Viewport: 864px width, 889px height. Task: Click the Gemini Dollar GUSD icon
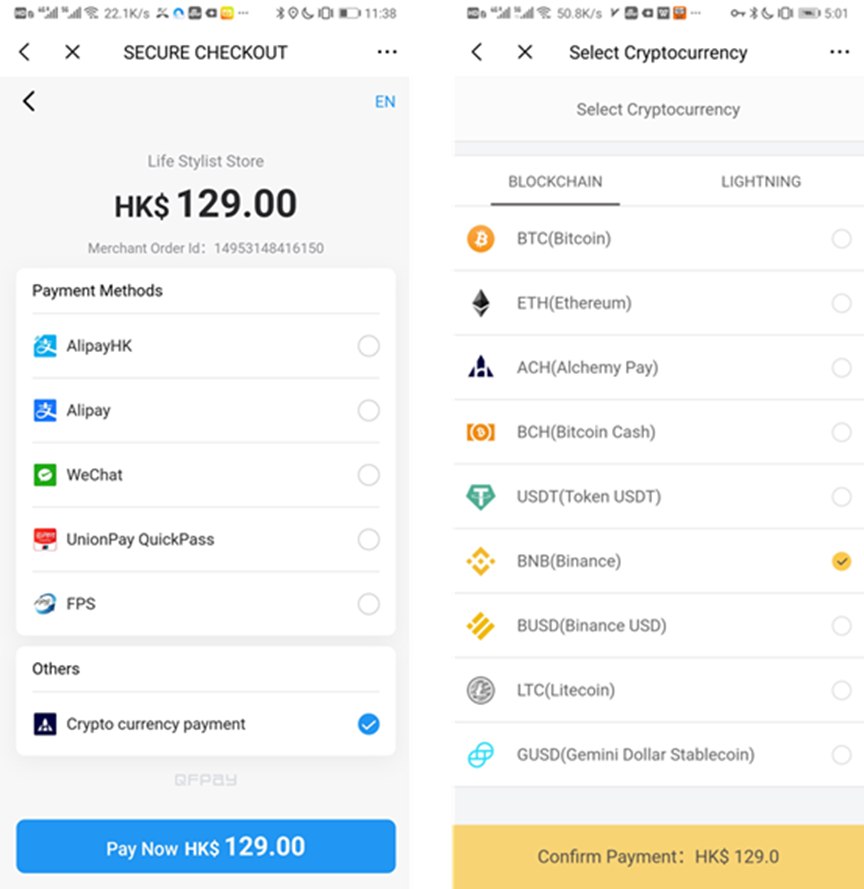[x=480, y=755]
